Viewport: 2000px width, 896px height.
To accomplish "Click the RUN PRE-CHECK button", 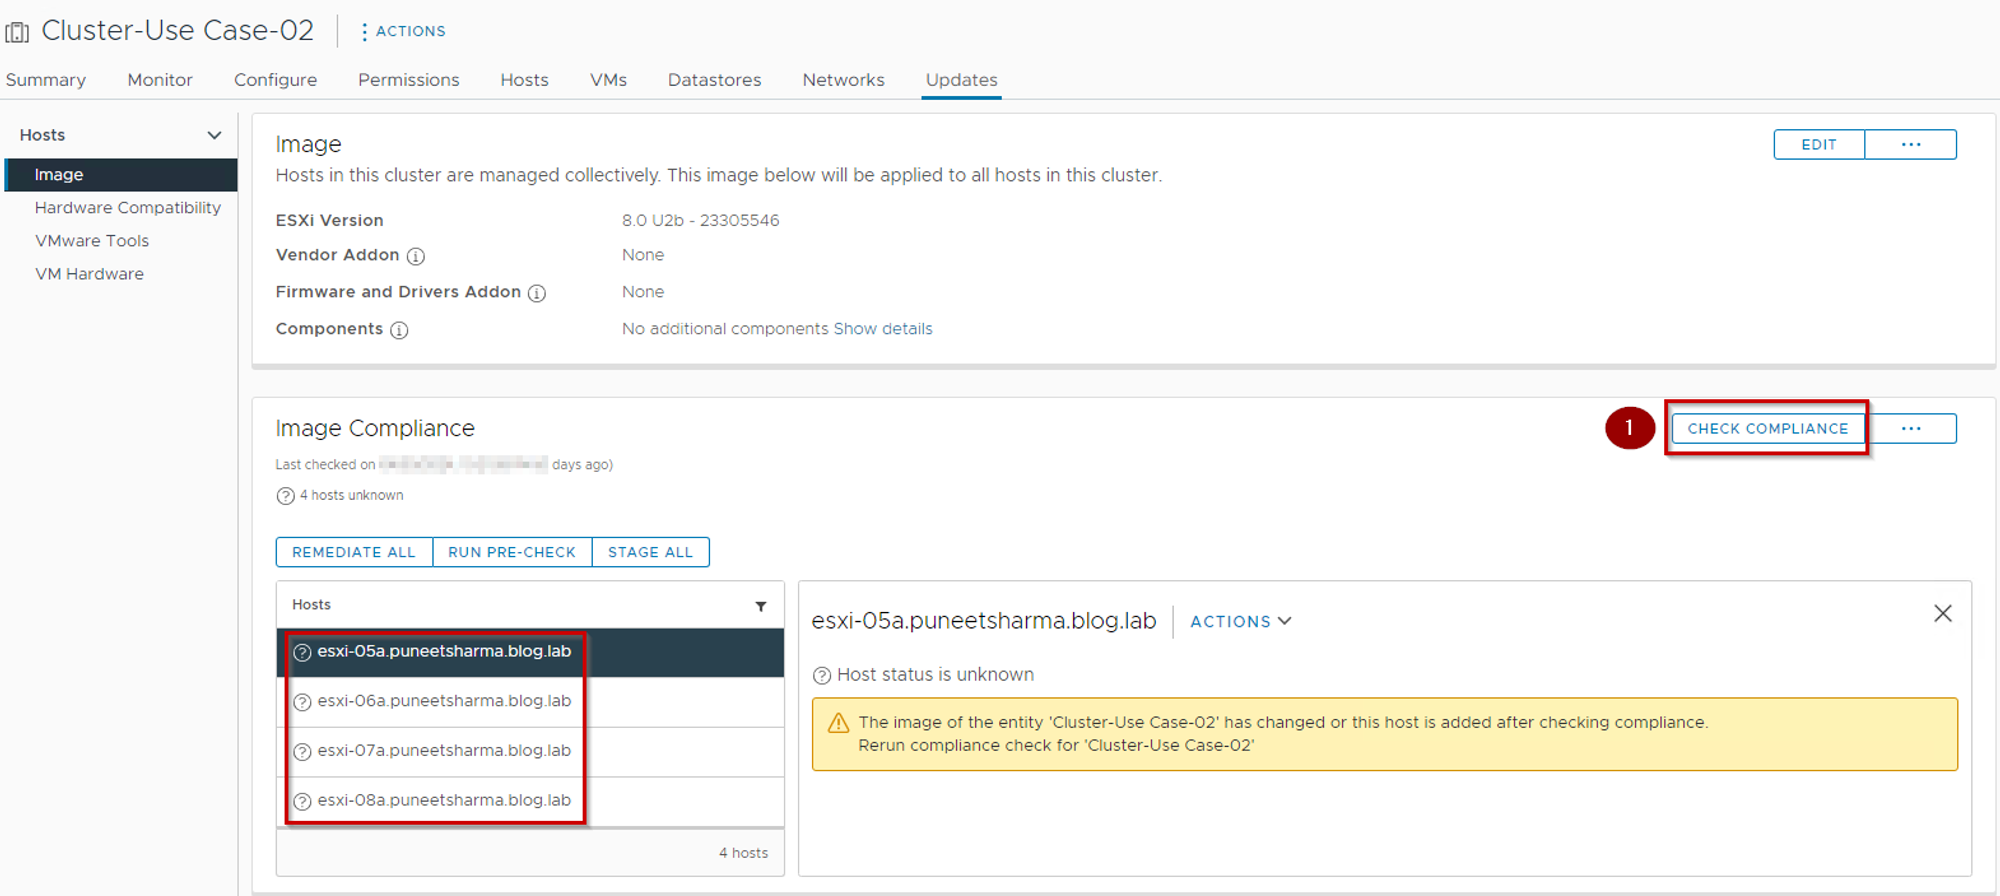I will [x=512, y=552].
